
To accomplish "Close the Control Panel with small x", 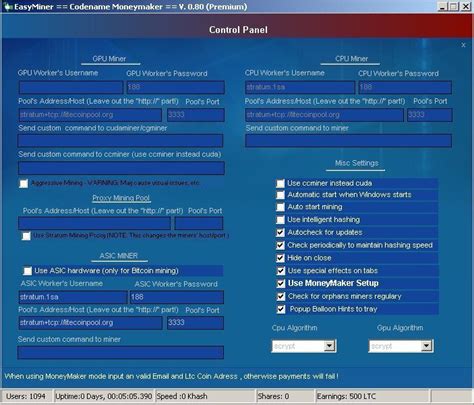I will (x=463, y=45).
